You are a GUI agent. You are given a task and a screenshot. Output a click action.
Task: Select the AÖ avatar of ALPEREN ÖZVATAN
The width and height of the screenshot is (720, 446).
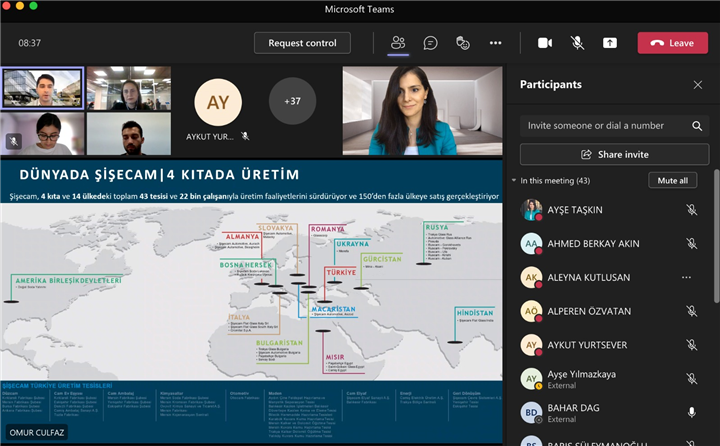531,311
